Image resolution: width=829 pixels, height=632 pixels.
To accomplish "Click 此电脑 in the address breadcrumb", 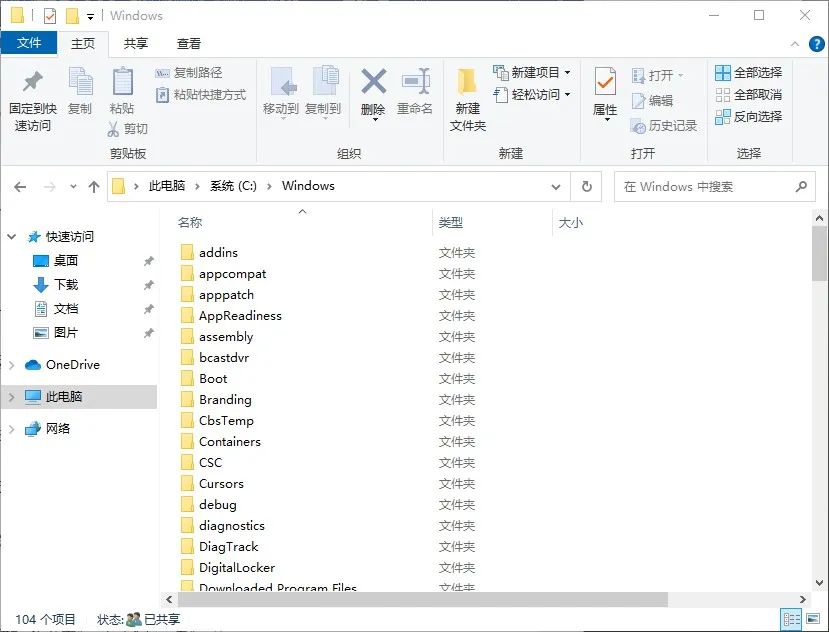I will pyautogui.click(x=167, y=186).
